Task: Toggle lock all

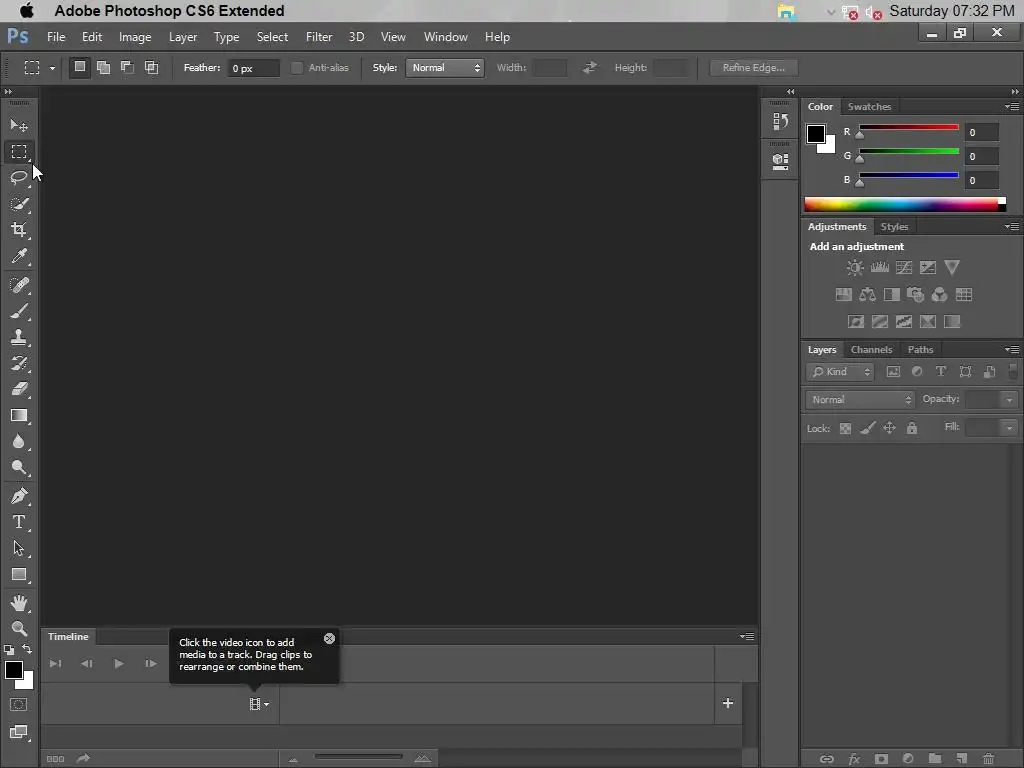Action: click(912, 428)
